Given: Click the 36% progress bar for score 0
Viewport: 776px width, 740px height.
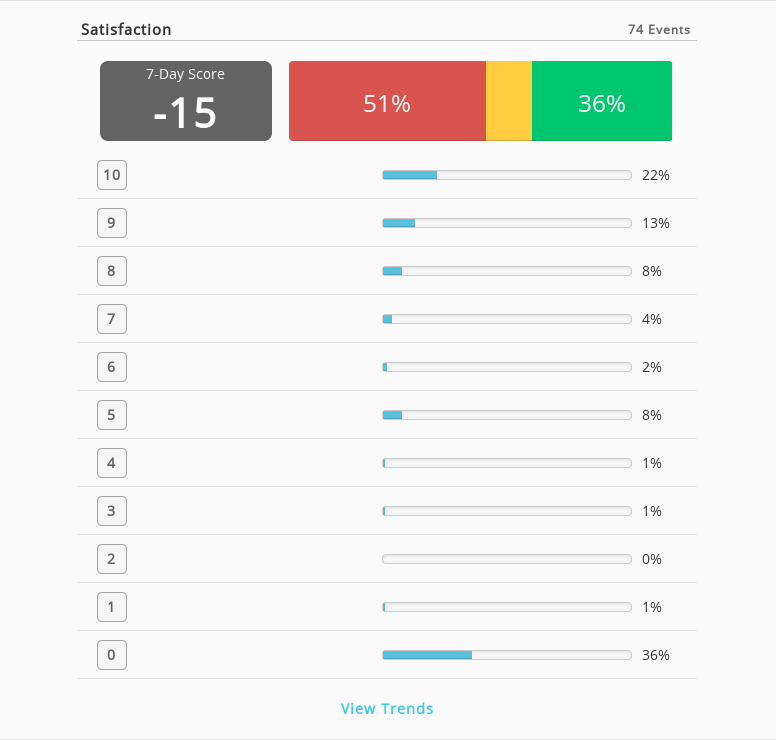Looking at the screenshot, I should (507, 655).
